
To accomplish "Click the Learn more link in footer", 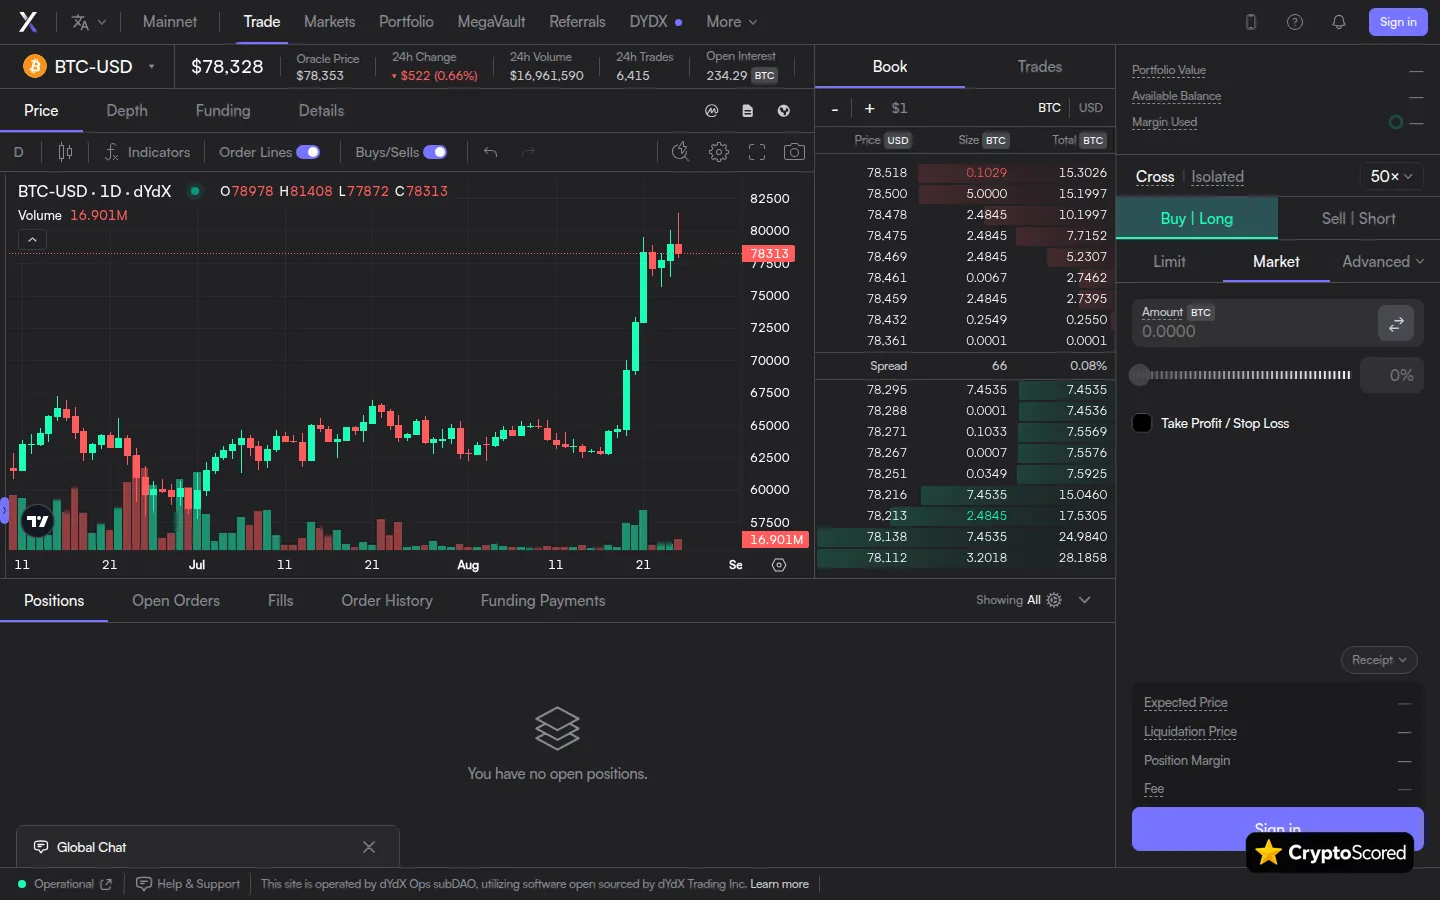I will coord(780,884).
